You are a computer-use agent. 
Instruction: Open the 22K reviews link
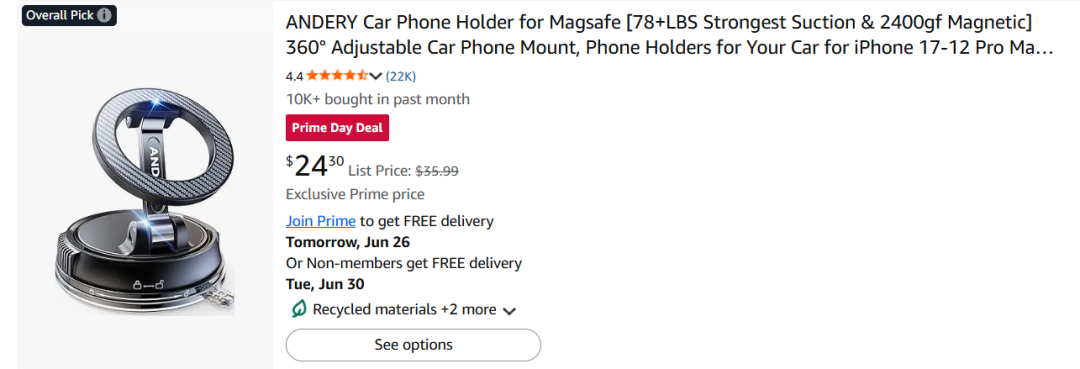(401, 76)
